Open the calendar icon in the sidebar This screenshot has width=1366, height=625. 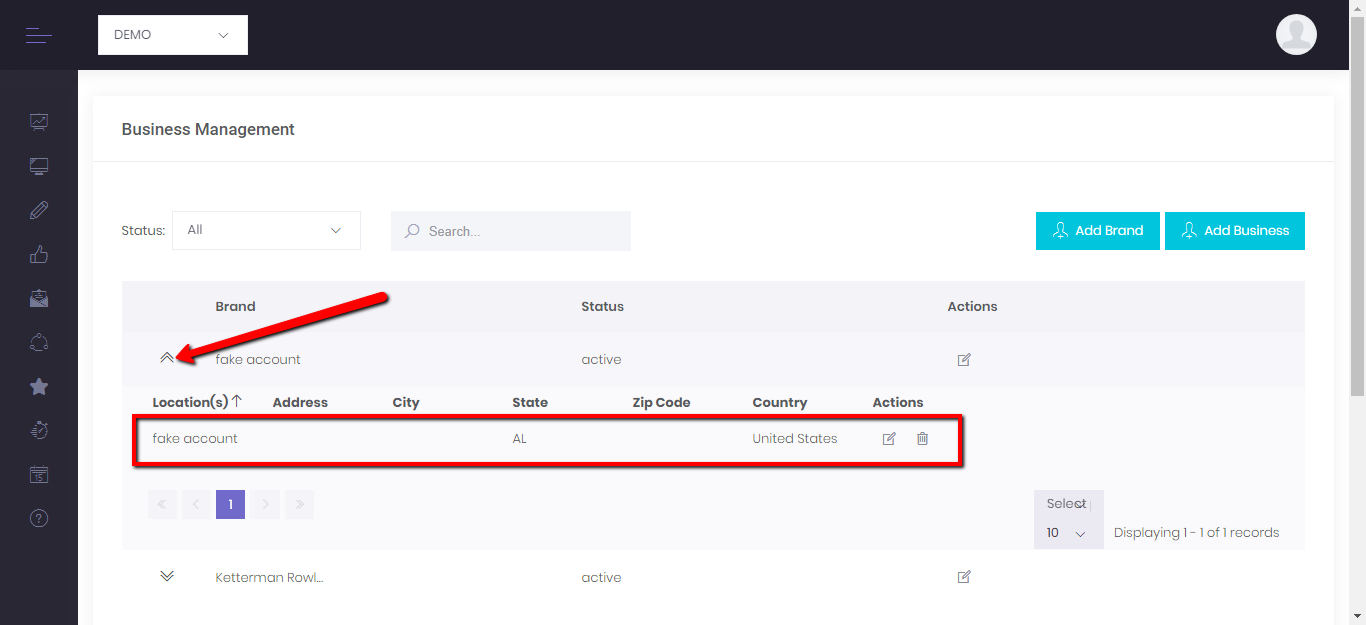click(x=39, y=475)
